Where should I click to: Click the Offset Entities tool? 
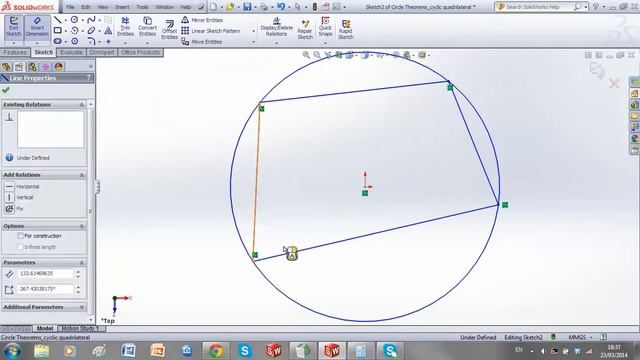tap(169, 30)
